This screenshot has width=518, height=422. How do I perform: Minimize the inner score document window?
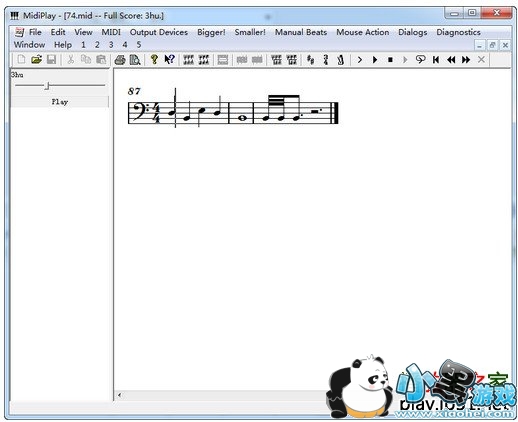[x=480, y=45]
